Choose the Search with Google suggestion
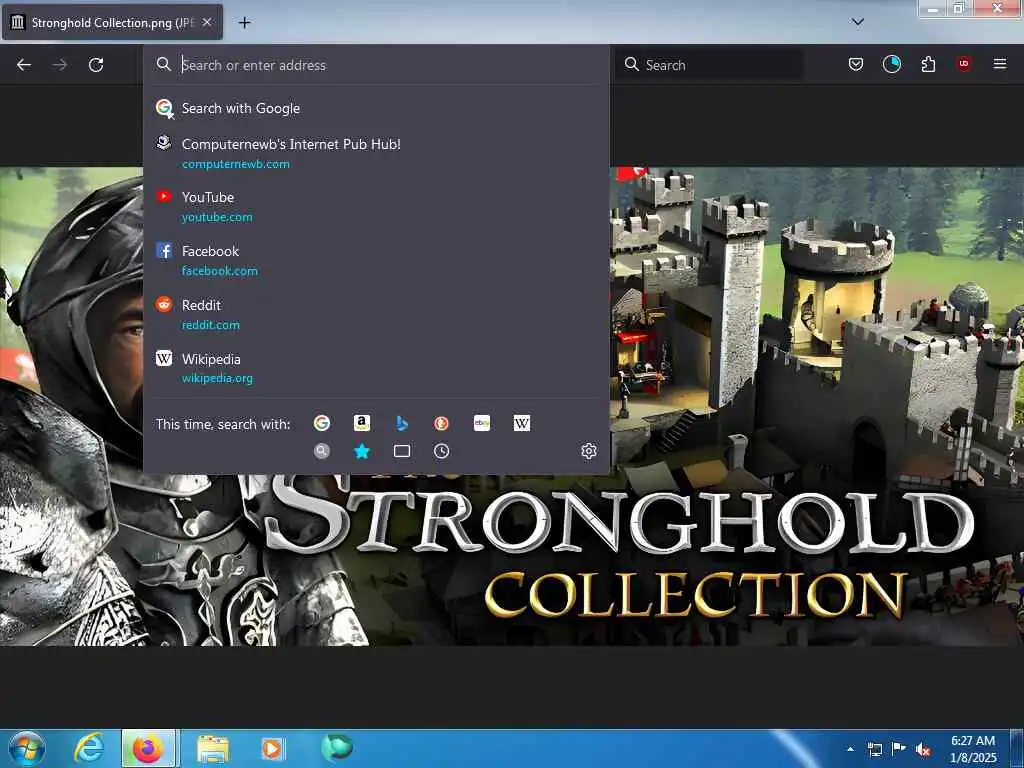Viewport: 1024px width, 768px height. (376, 108)
